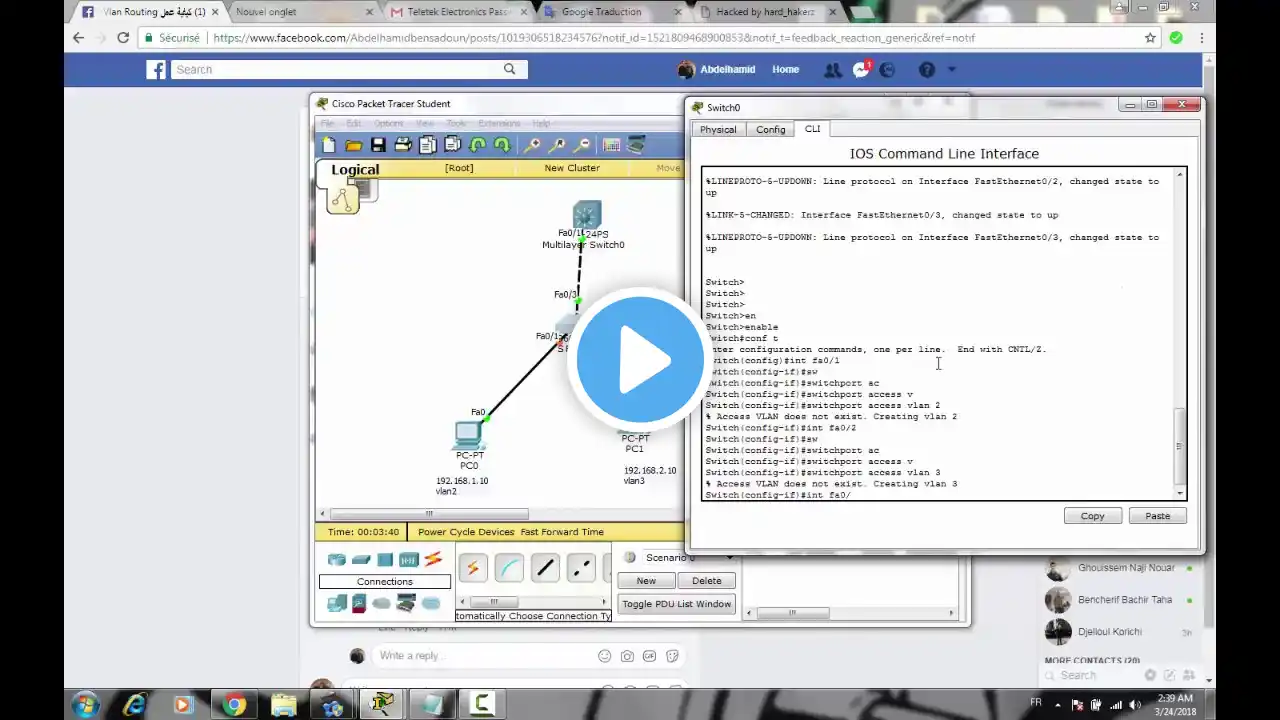1280x720 pixels.
Task: Click the Chrome address bar URL
Action: (x=594, y=38)
